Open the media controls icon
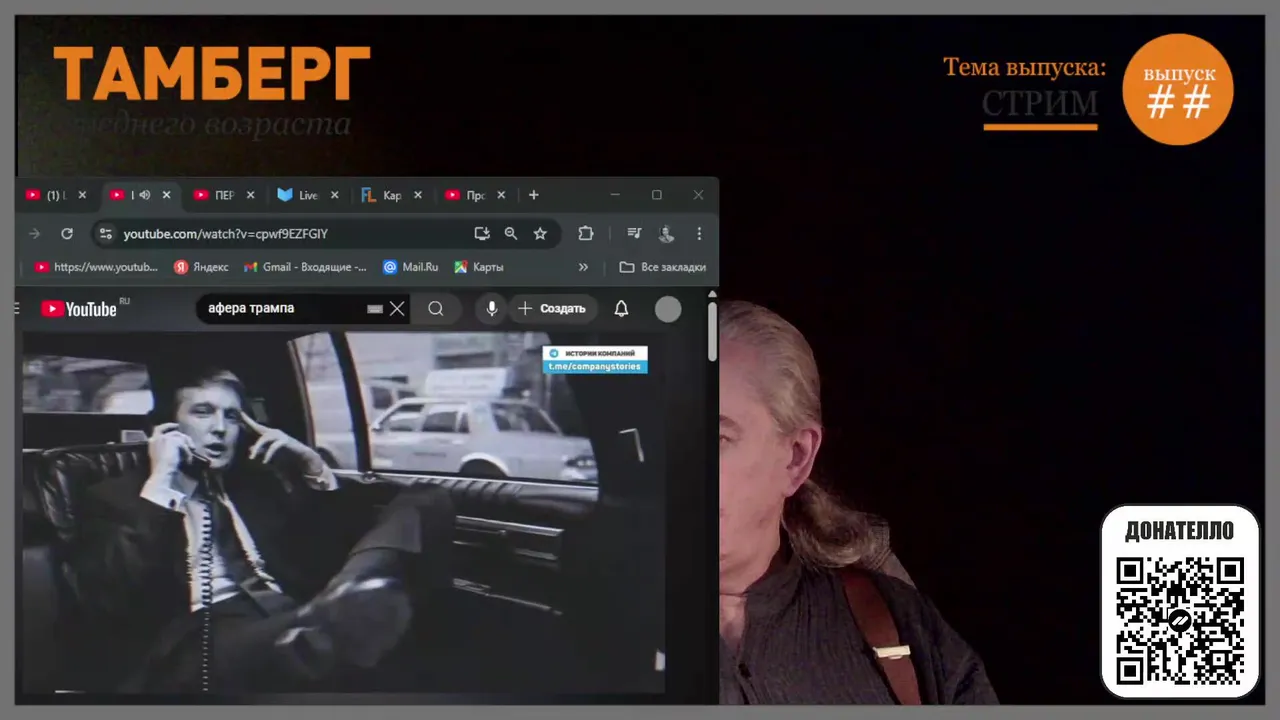The height and width of the screenshot is (720, 1280). pyautogui.click(x=634, y=233)
